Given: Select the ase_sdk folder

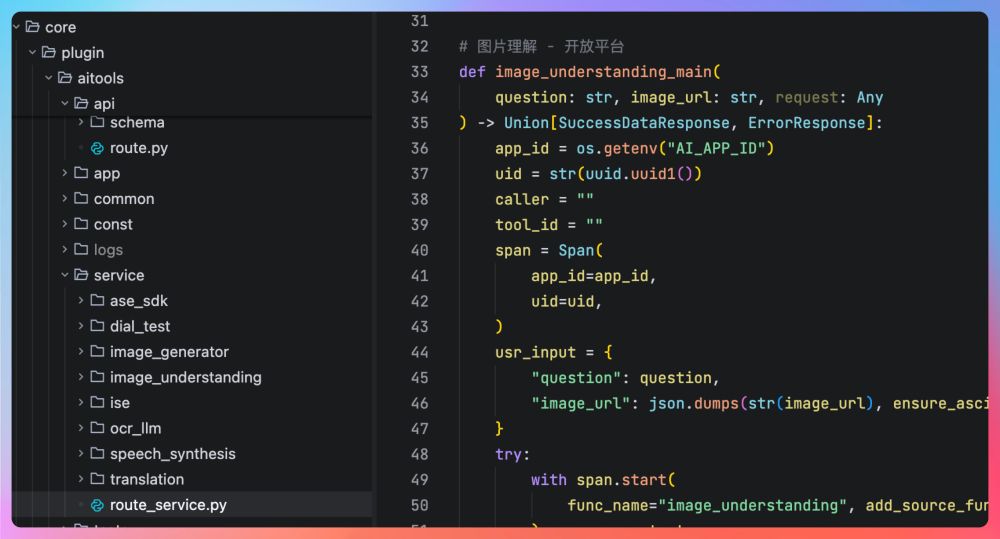Looking at the screenshot, I should [138, 301].
